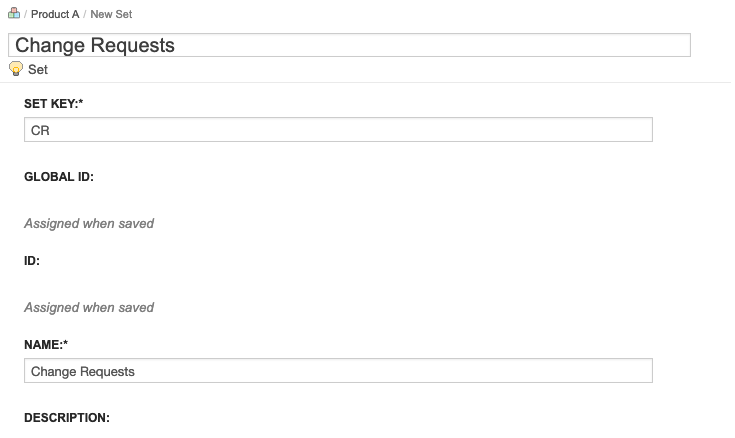Click the GLOBAL ID label
The height and width of the screenshot is (438, 735).
pos(58,177)
